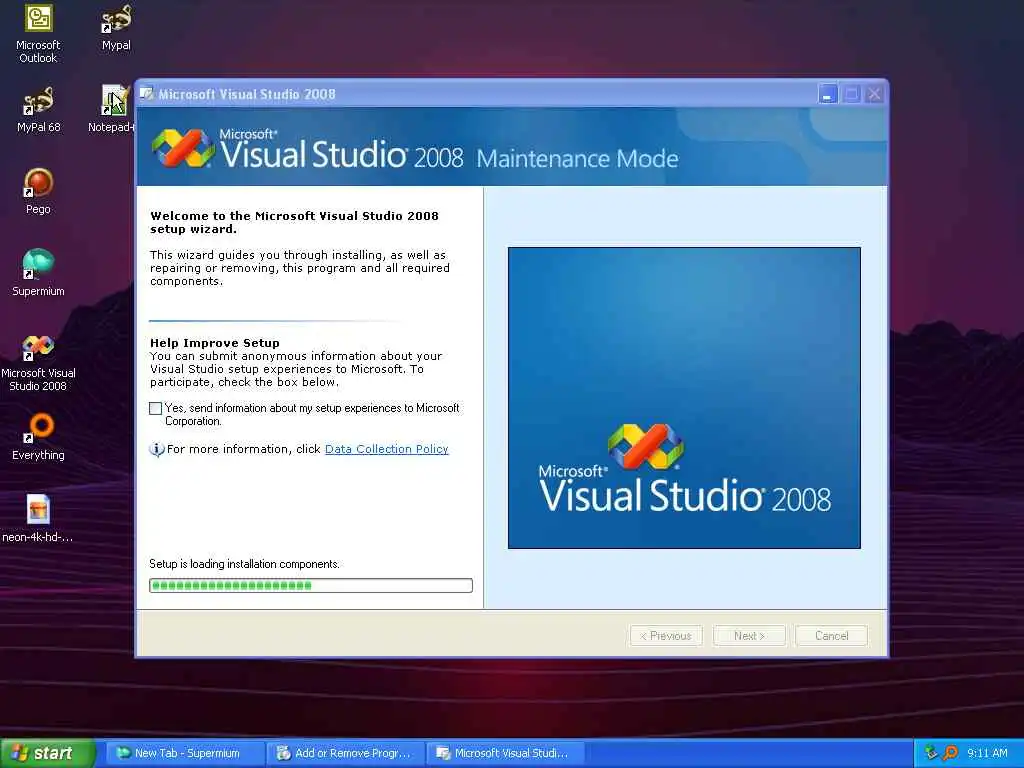Screen dimensions: 1024x768
Task: Cancel the Visual Studio setup wizard
Action: tap(831, 635)
